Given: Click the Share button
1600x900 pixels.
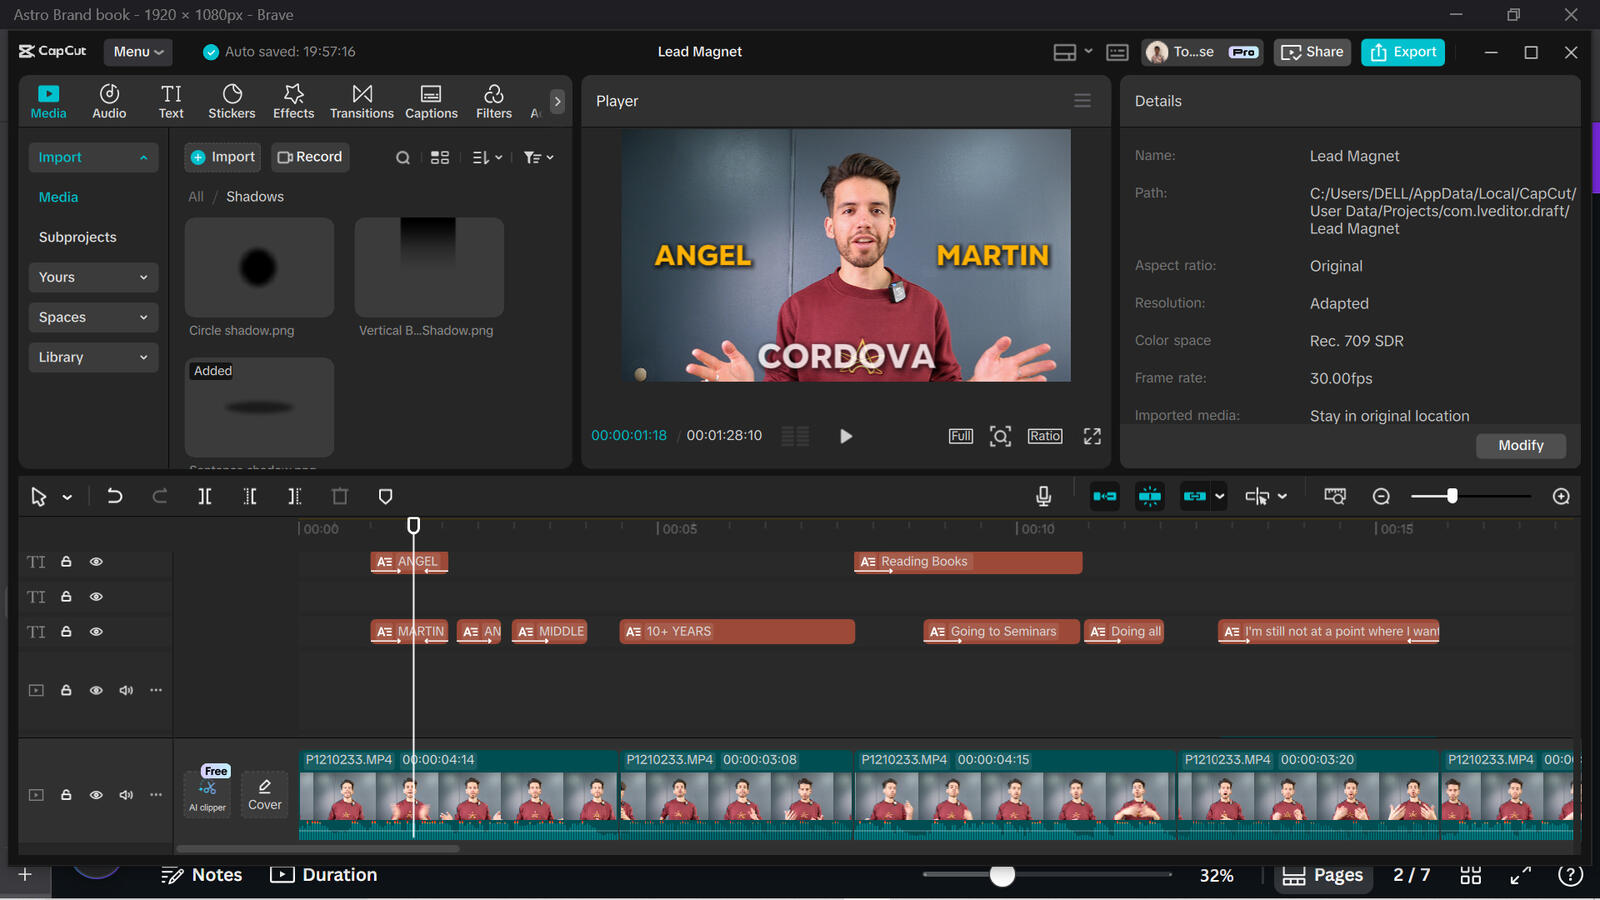Looking at the screenshot, I should pyautogui.click(x=1312, y=52).
